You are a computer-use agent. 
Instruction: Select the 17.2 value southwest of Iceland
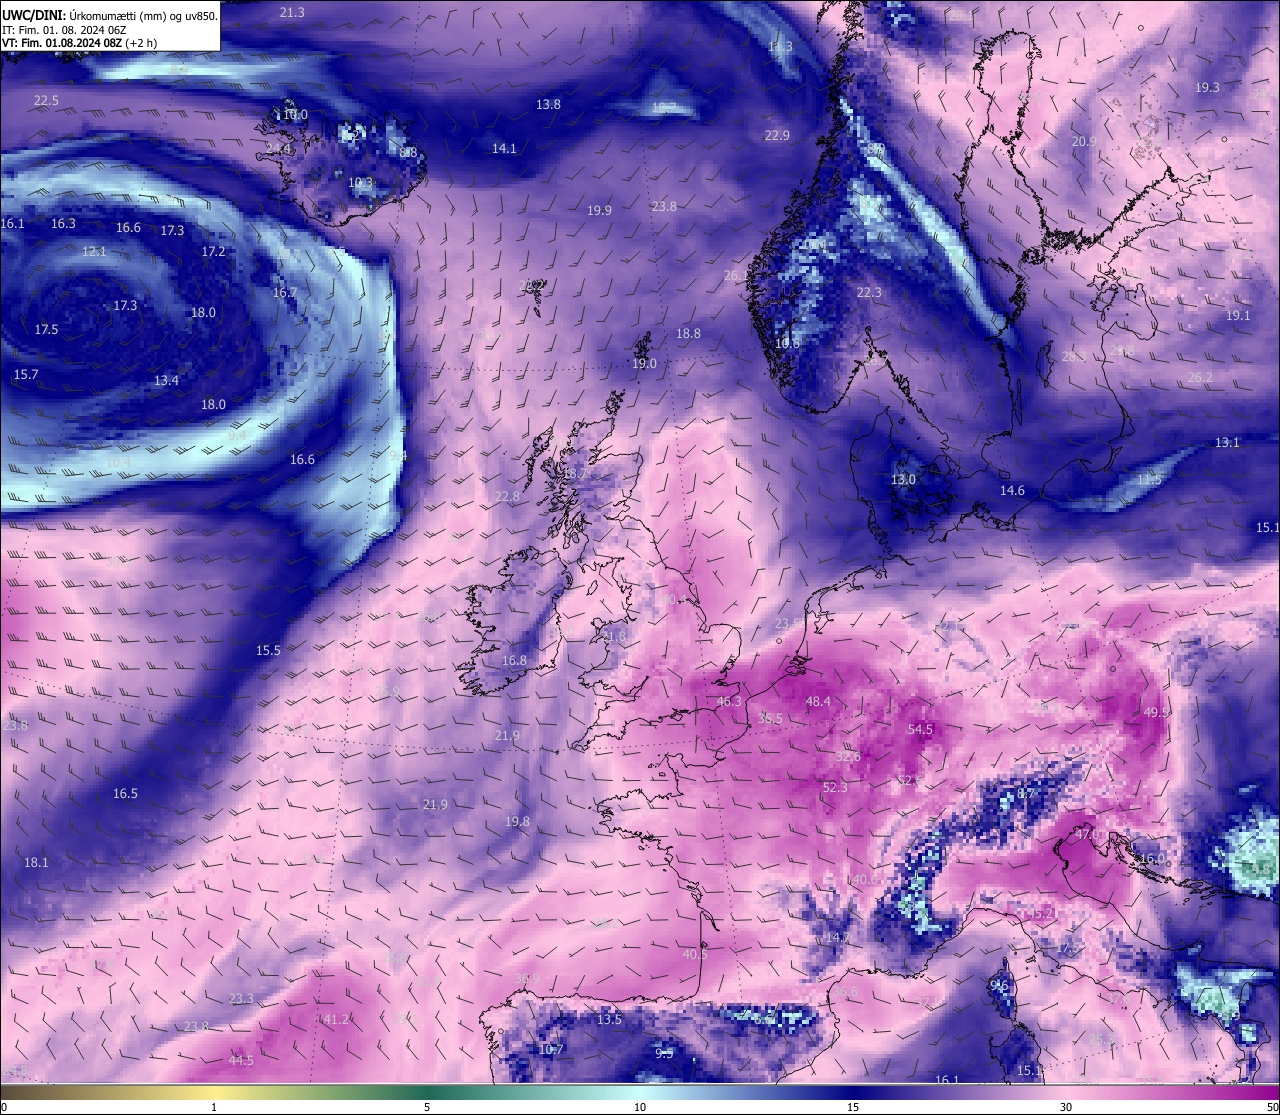coord(213,251)
